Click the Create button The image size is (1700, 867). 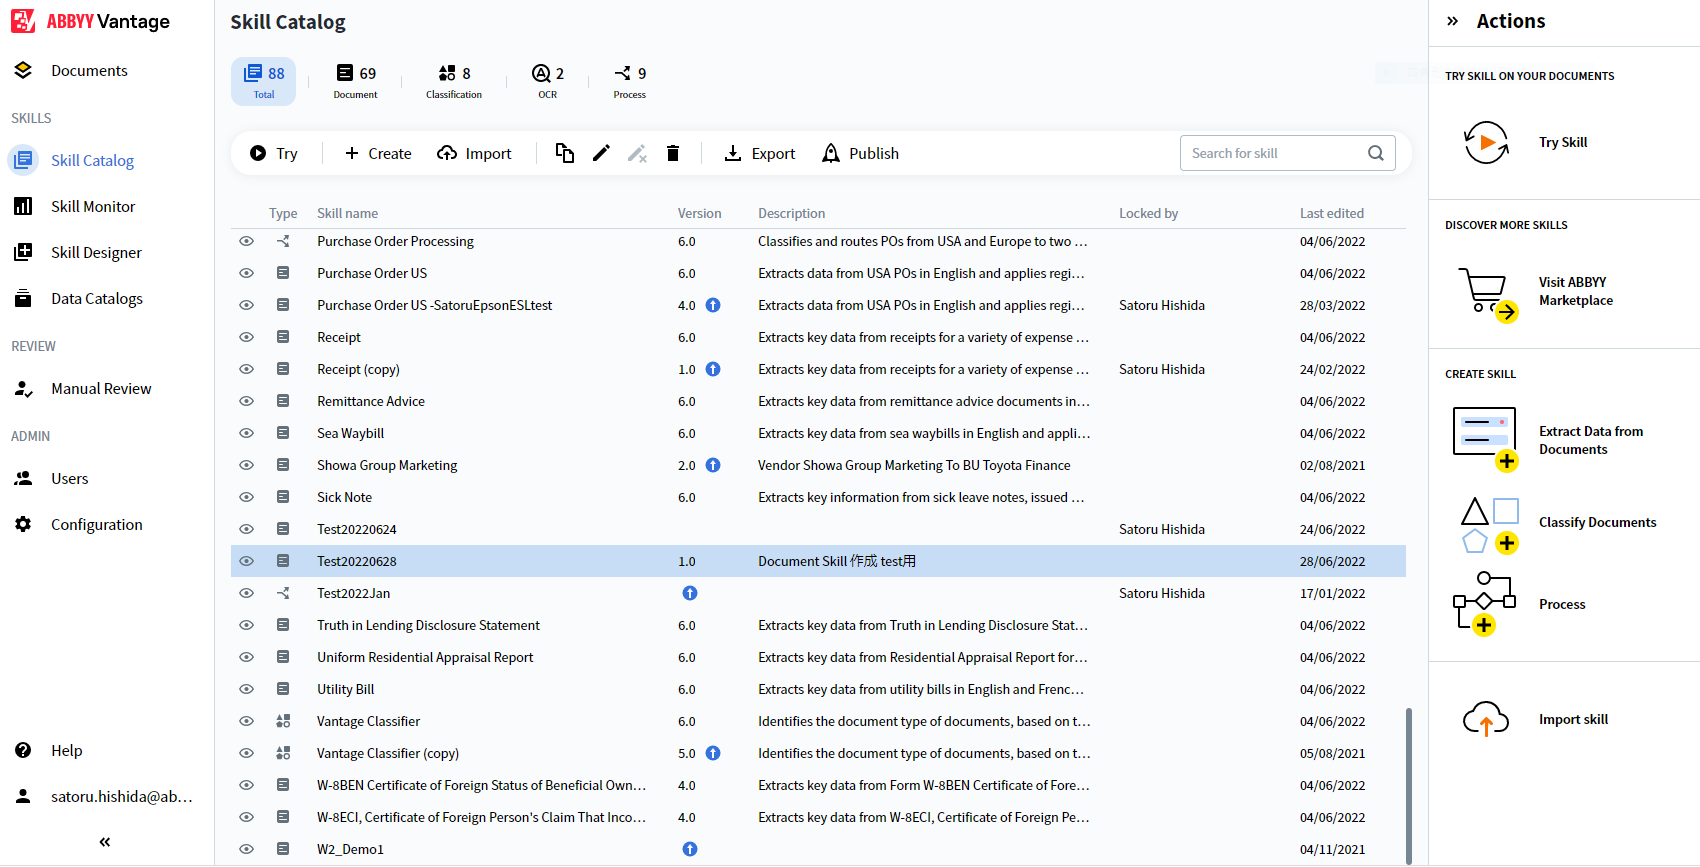point(378,153)
